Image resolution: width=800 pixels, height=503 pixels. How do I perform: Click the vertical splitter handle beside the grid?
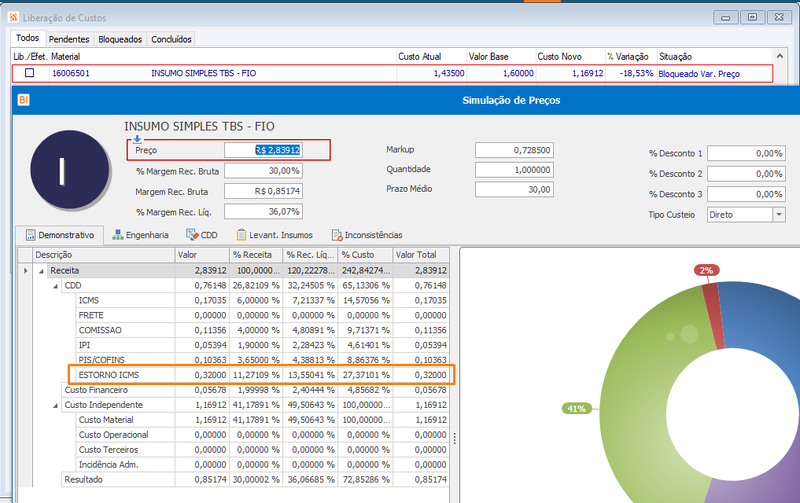point(454,438)
